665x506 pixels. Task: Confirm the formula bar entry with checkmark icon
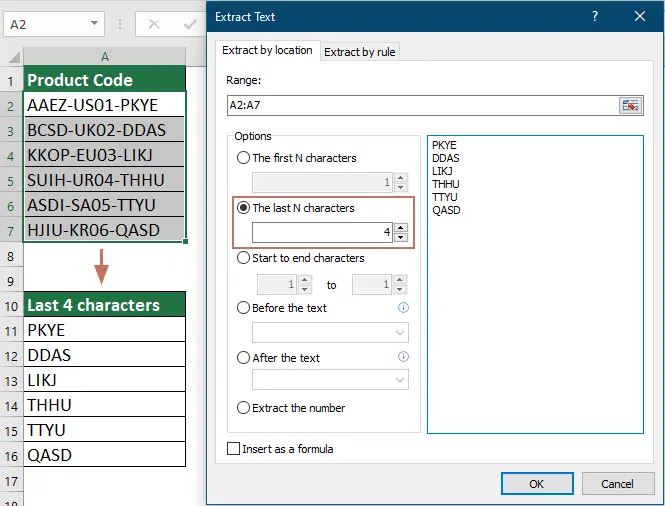[x=190, y=24]
